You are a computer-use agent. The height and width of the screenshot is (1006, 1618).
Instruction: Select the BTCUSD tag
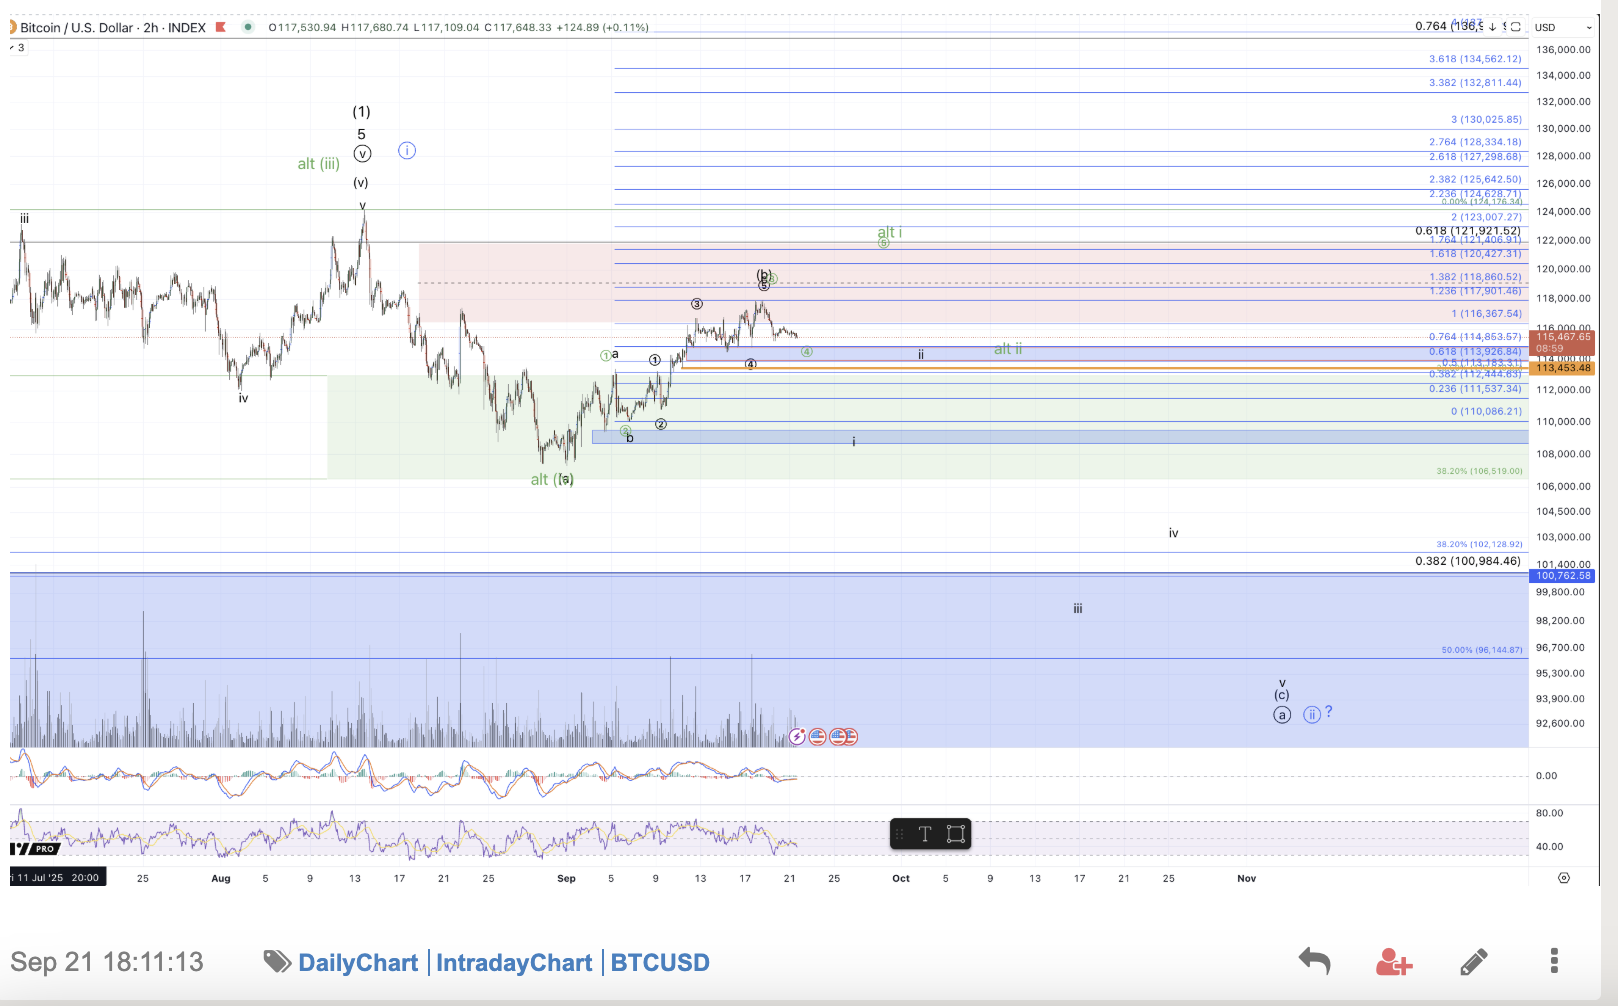pyautogui.click(x=660, y=963)
